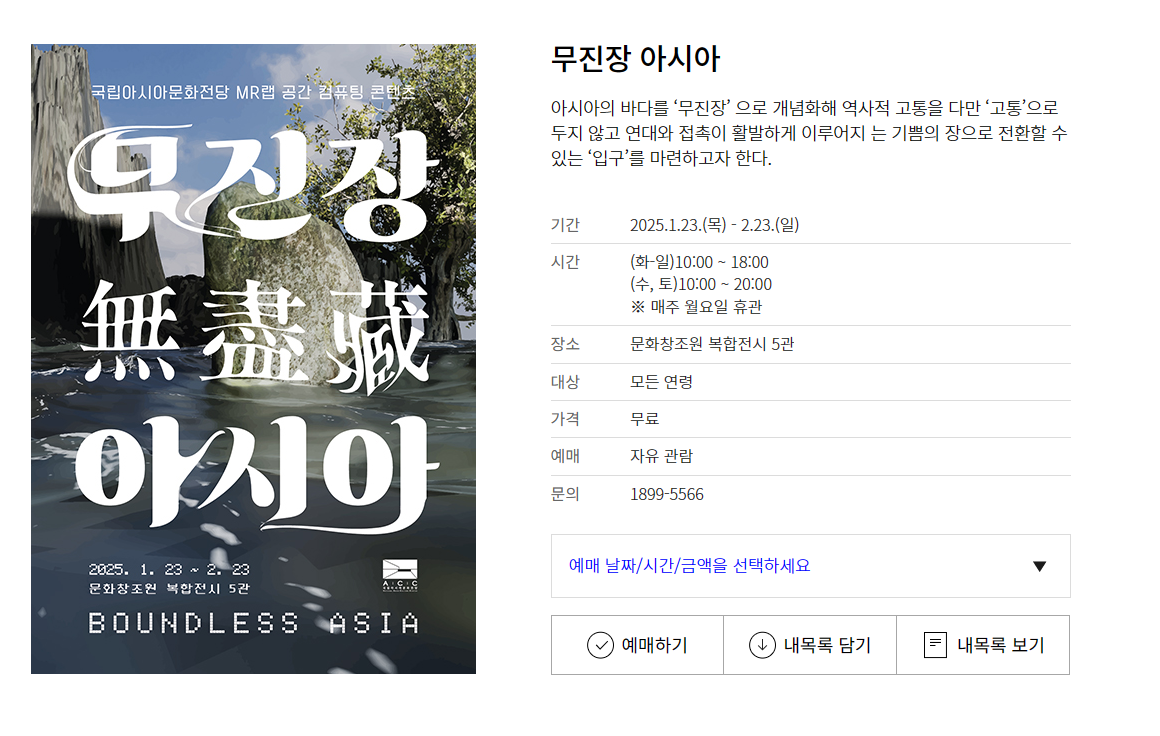Click the 문의 row label
The image size is (1160, 736).
coord(565,494)
